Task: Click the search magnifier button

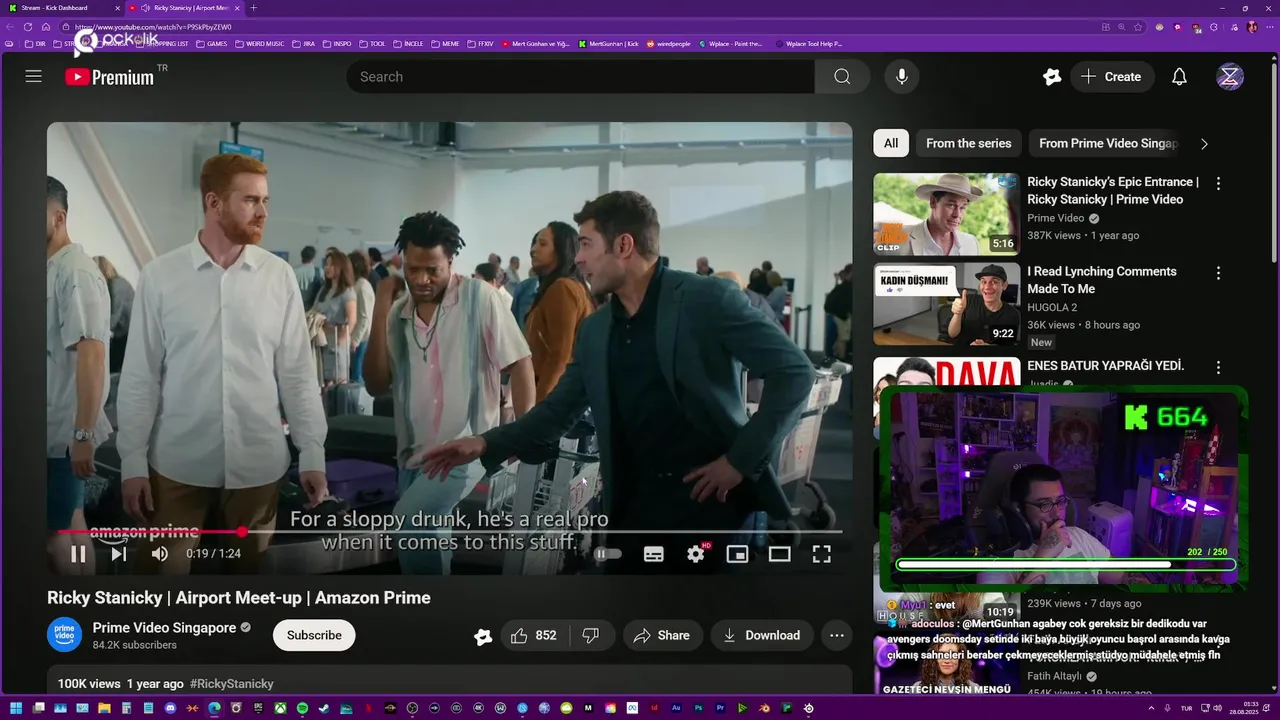Action: point(842,77)
